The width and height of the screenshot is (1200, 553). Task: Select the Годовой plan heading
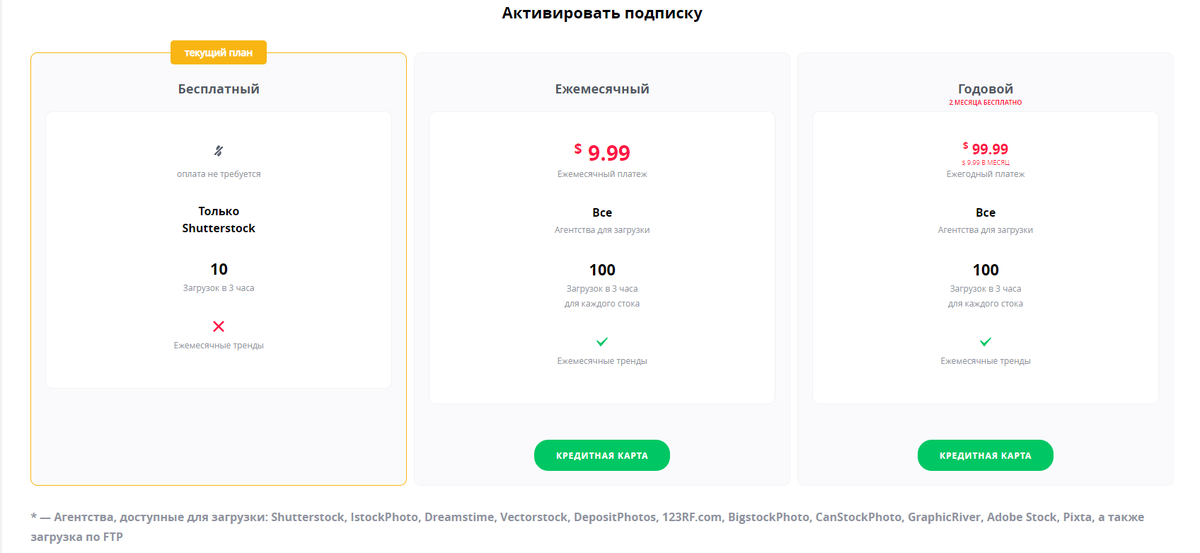(985, 89)
